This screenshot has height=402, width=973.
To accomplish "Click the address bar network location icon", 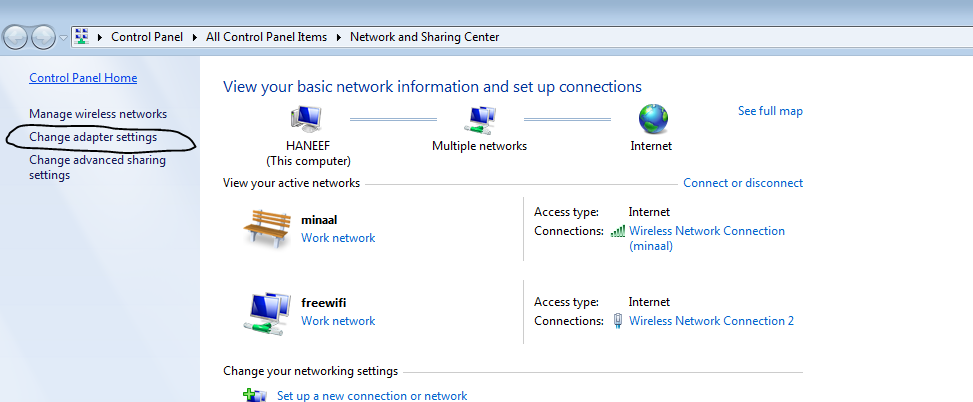I will click(82, 37).
